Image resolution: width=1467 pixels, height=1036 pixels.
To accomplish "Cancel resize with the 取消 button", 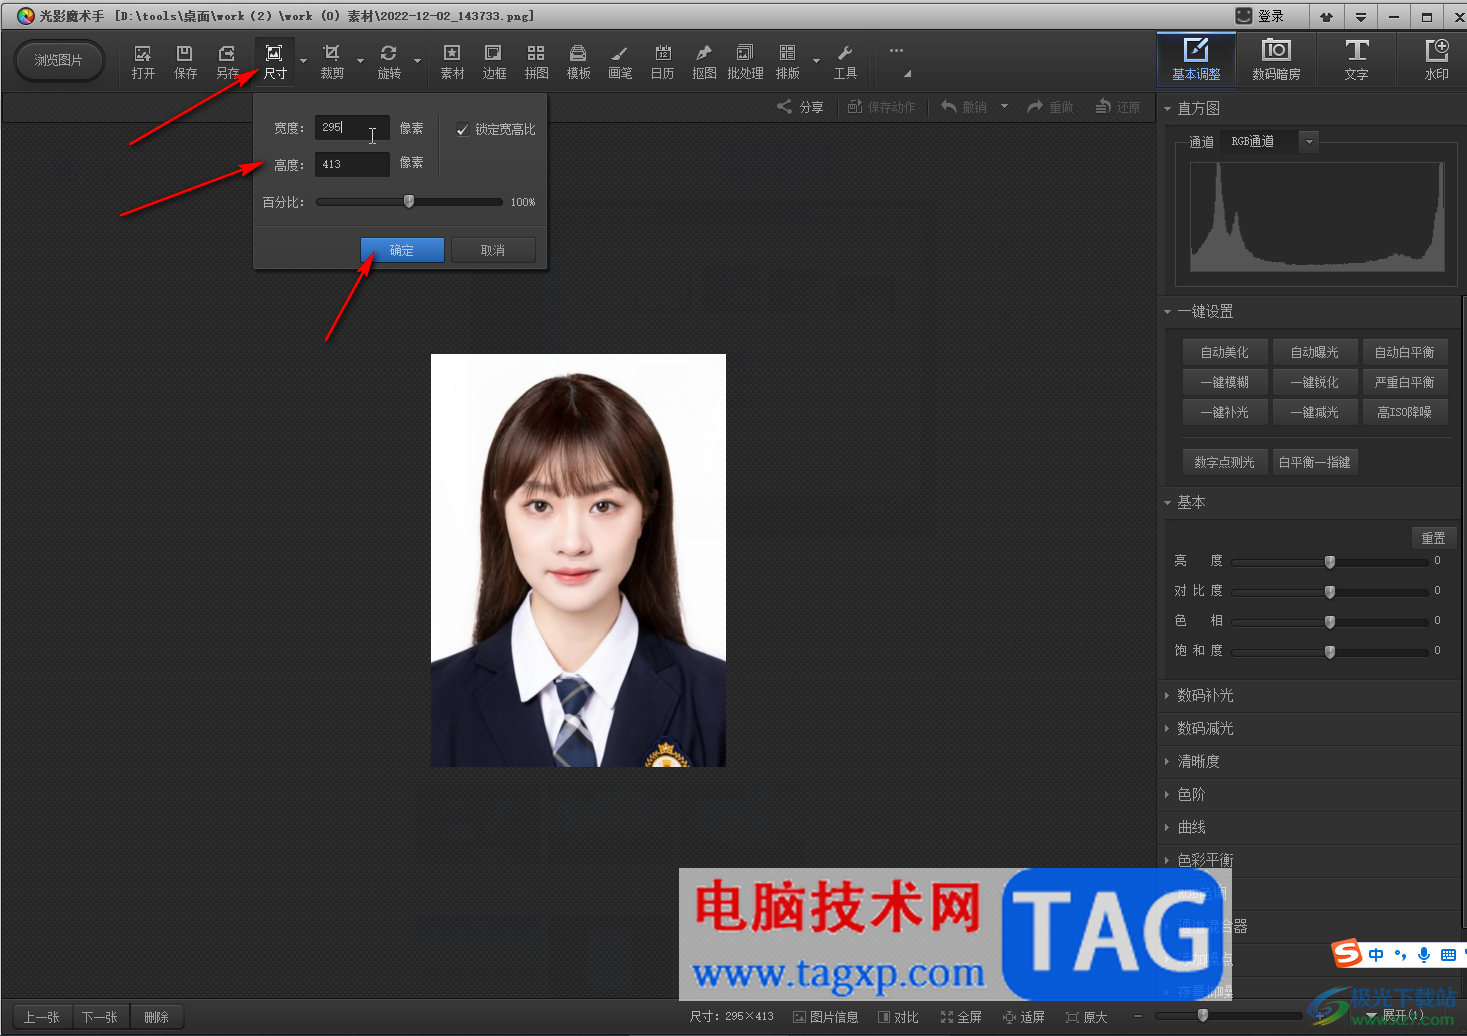I will point(493,250).
